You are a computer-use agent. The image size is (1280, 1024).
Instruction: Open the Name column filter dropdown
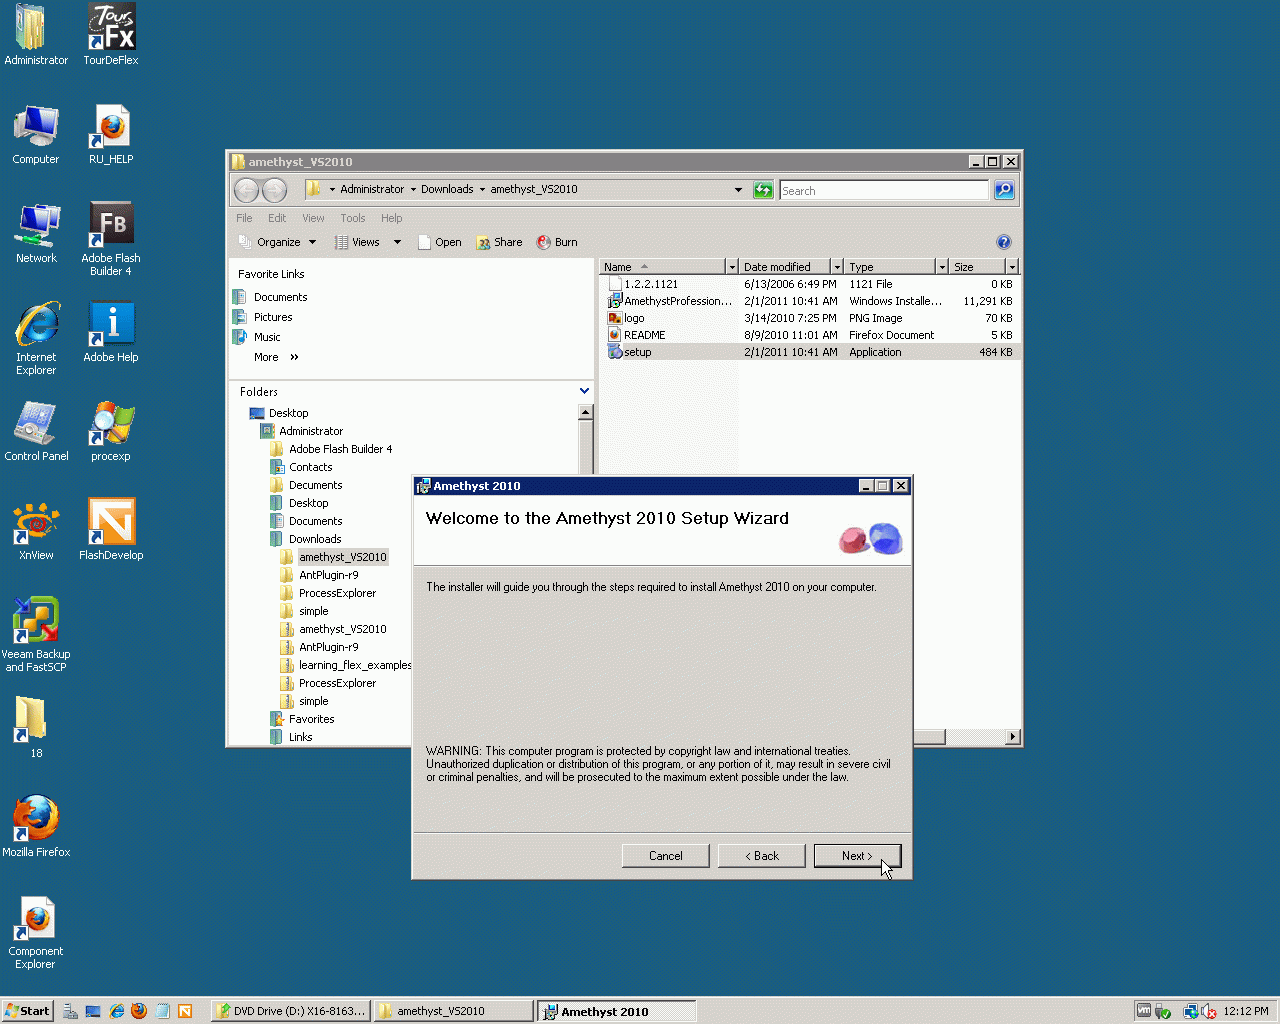[732, 267]
